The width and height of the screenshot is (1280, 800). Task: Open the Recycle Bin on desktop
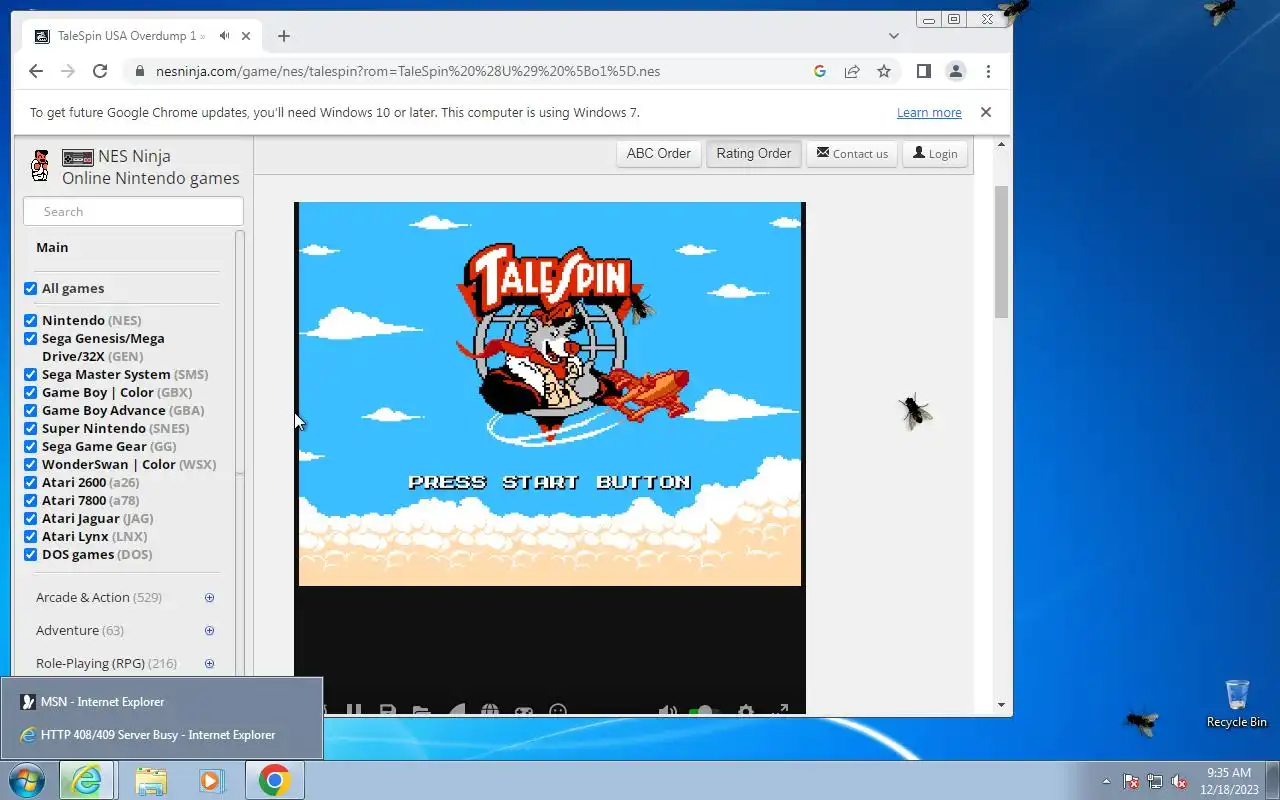[1237, 704]
